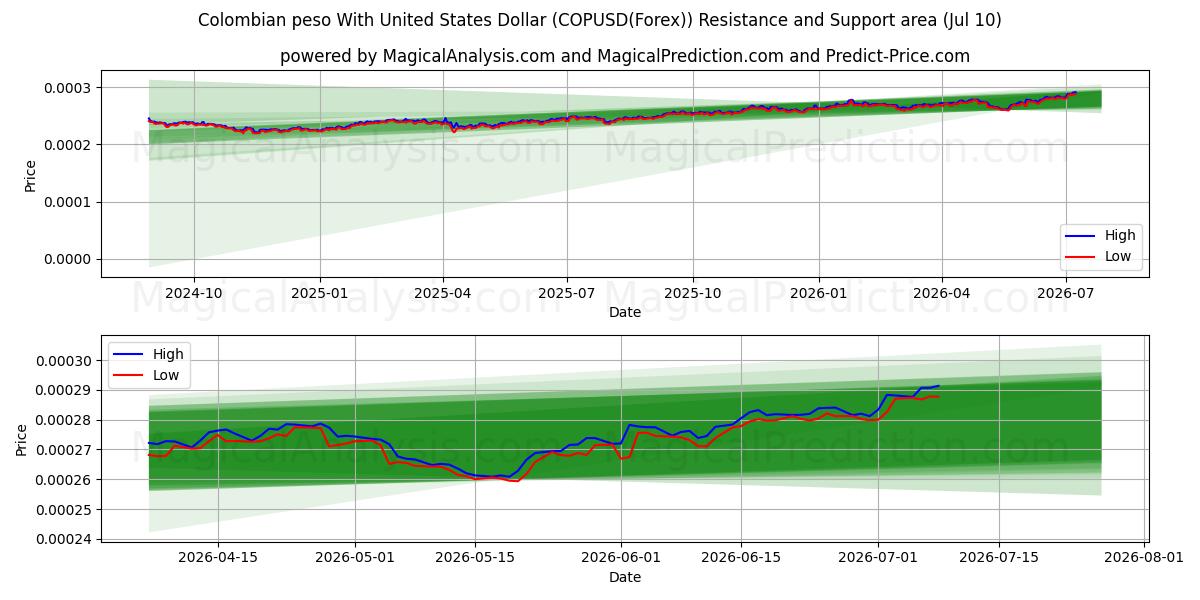Click the 'Price' axis label of bottom chart
1200x600 pixels.
click(x=23, y=440)
